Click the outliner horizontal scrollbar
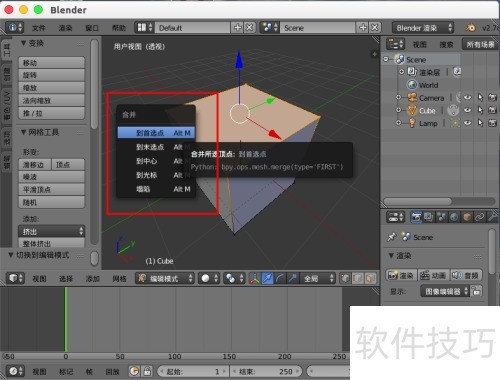The image size is (500, 380). pyautogui.click(x=418, y=201)
